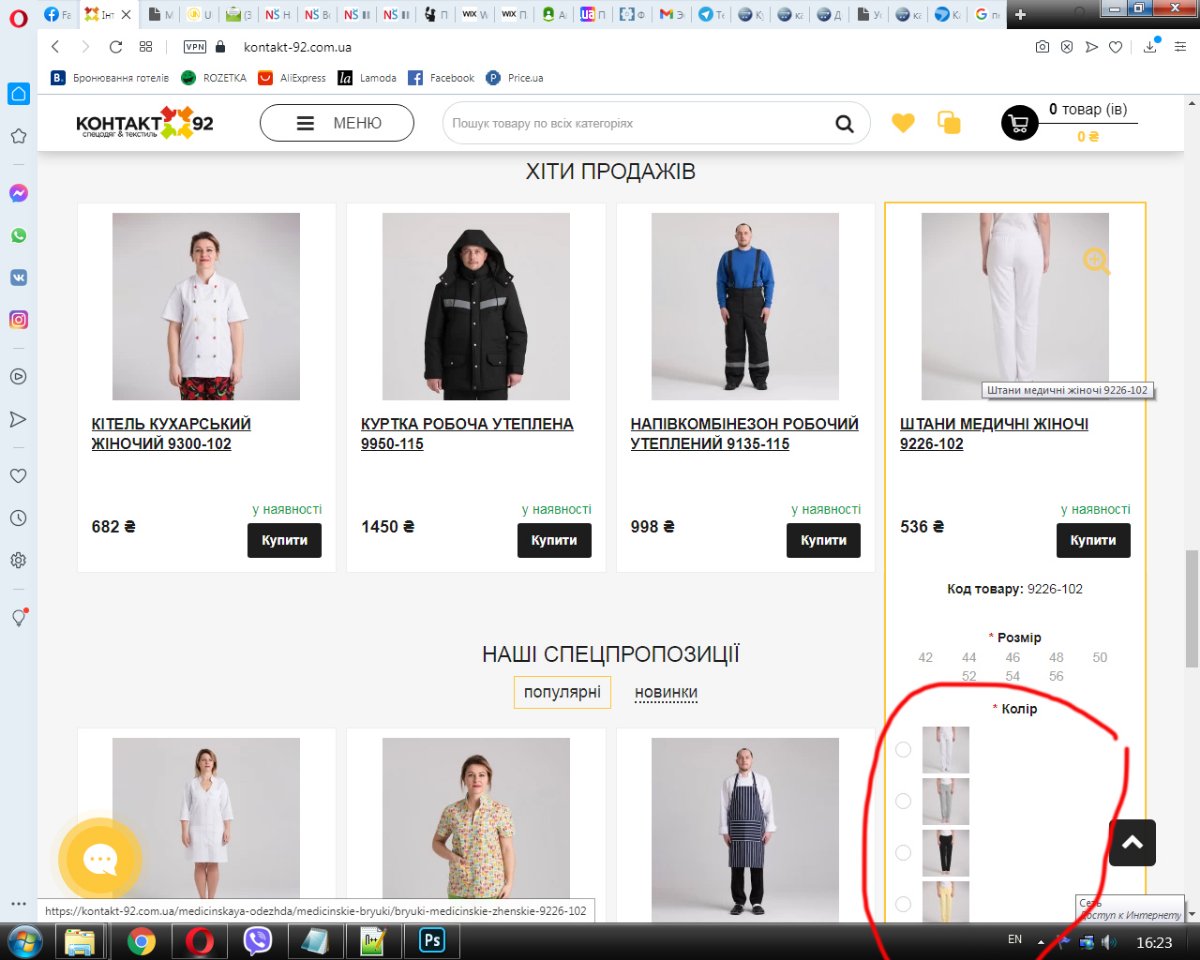Buy the insulated work jacket 9950-115
The width and height of the screenshot is (1200, 960).
554,540
